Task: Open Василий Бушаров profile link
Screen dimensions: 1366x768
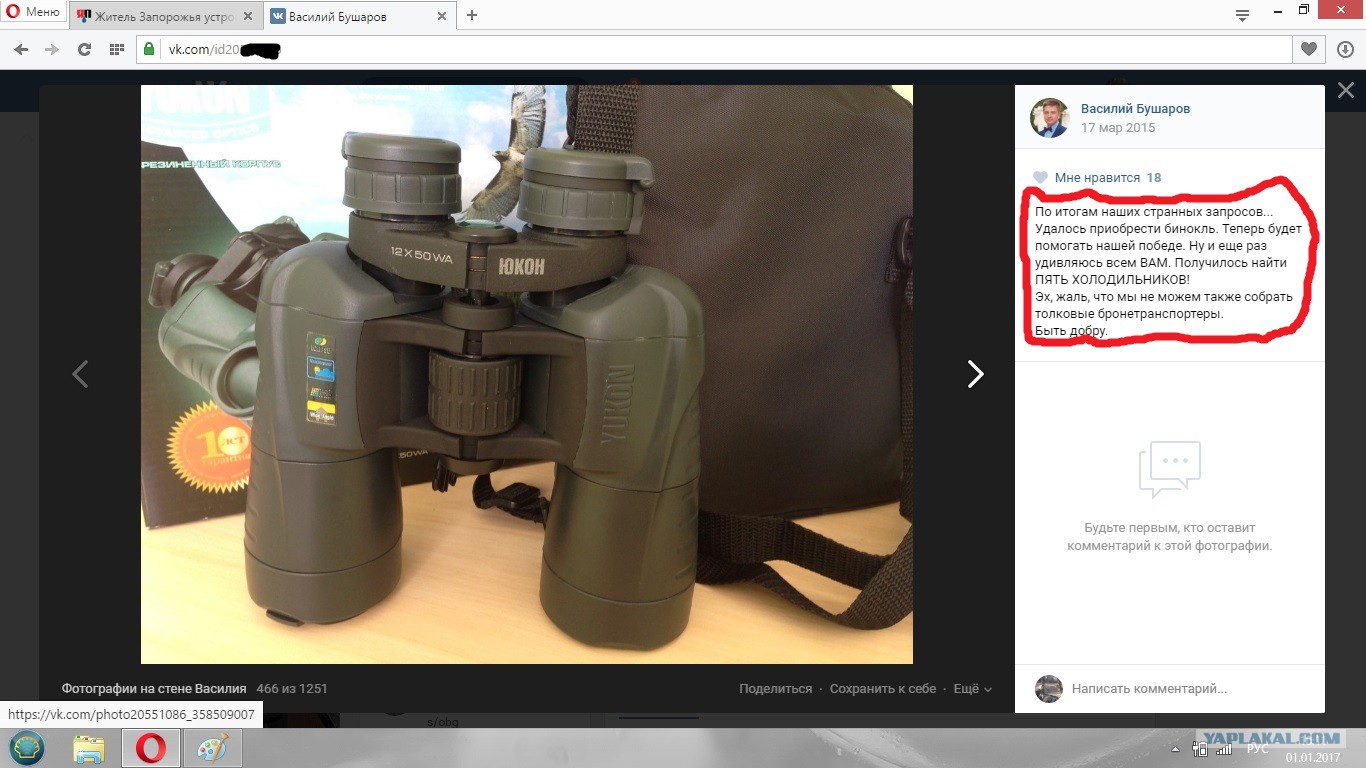Action: 1135,109
